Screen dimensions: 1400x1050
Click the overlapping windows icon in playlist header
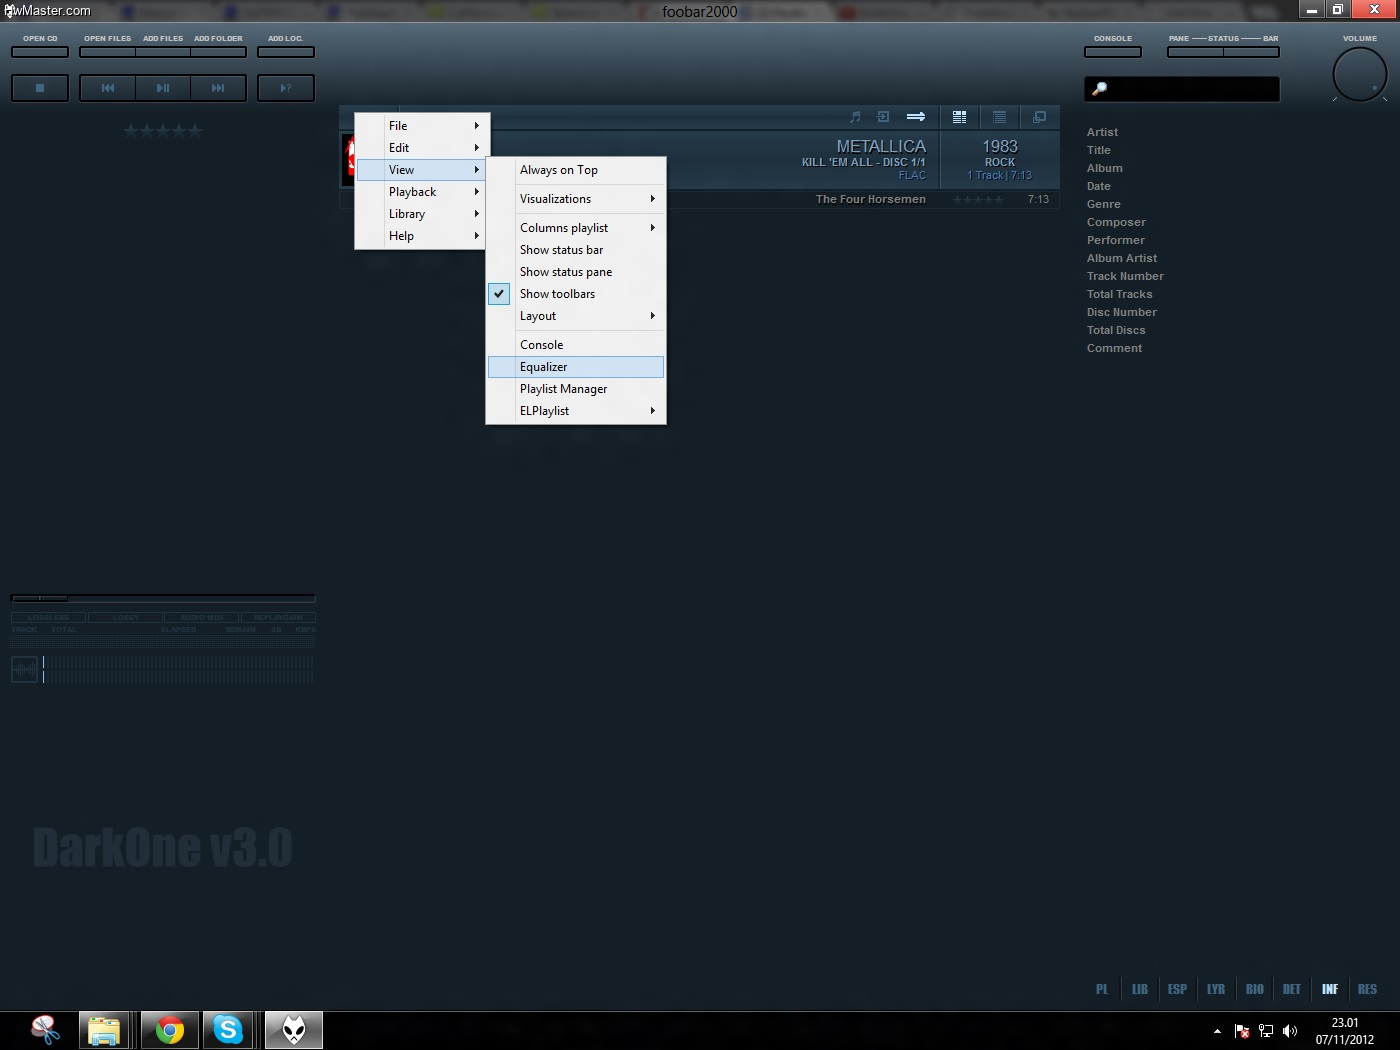point(1039,117)
